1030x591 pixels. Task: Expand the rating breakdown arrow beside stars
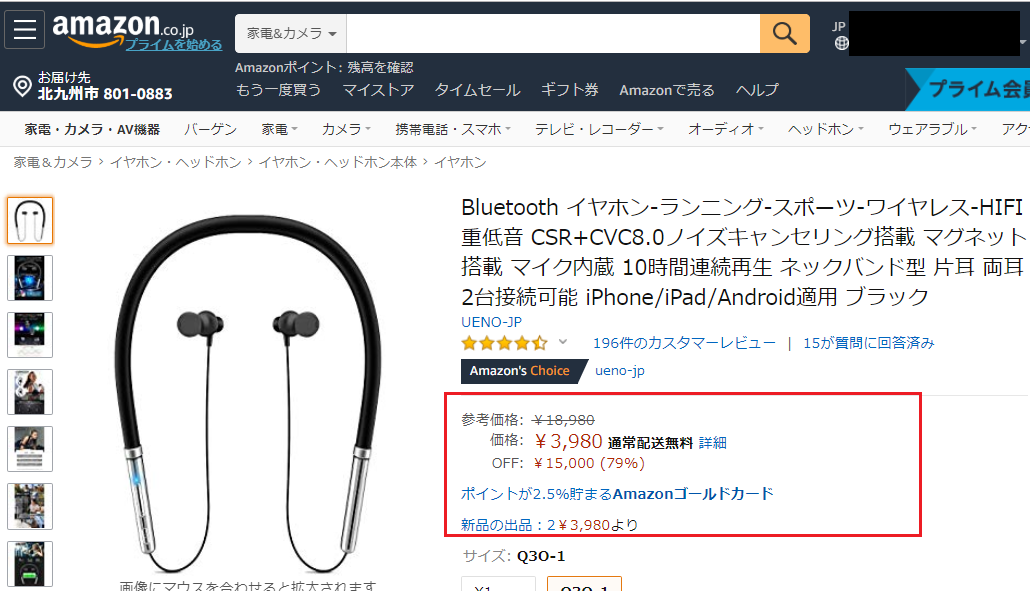point(563,342)
